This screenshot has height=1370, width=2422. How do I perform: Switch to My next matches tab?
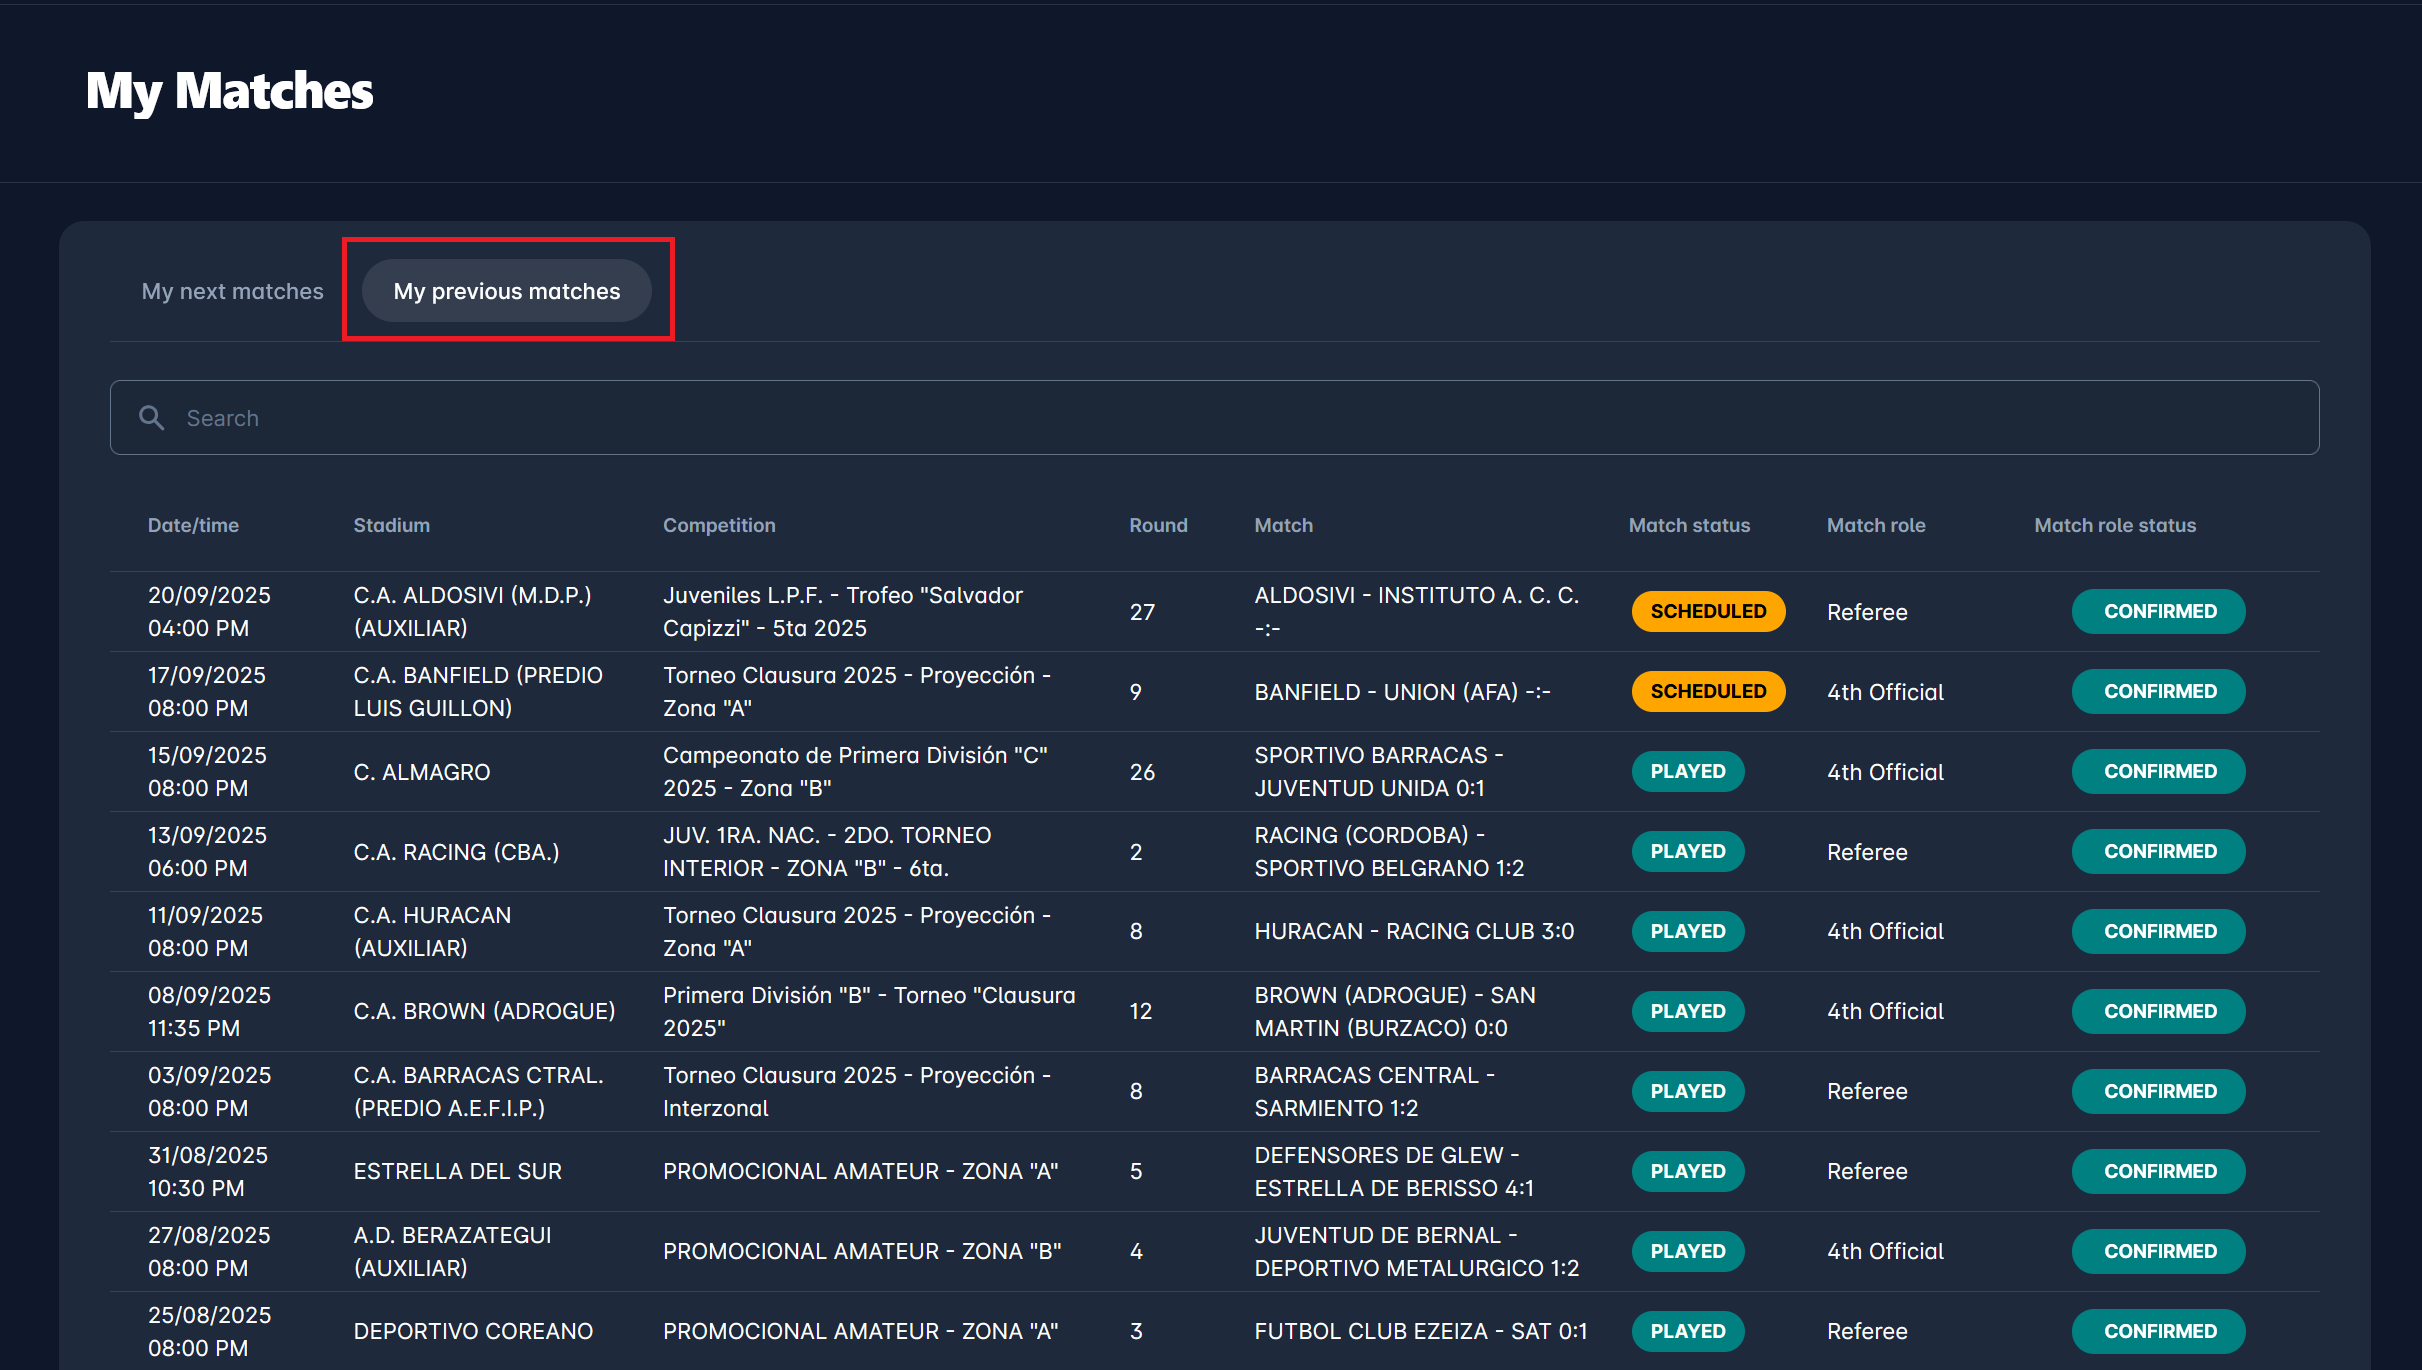tap(232, 291)
